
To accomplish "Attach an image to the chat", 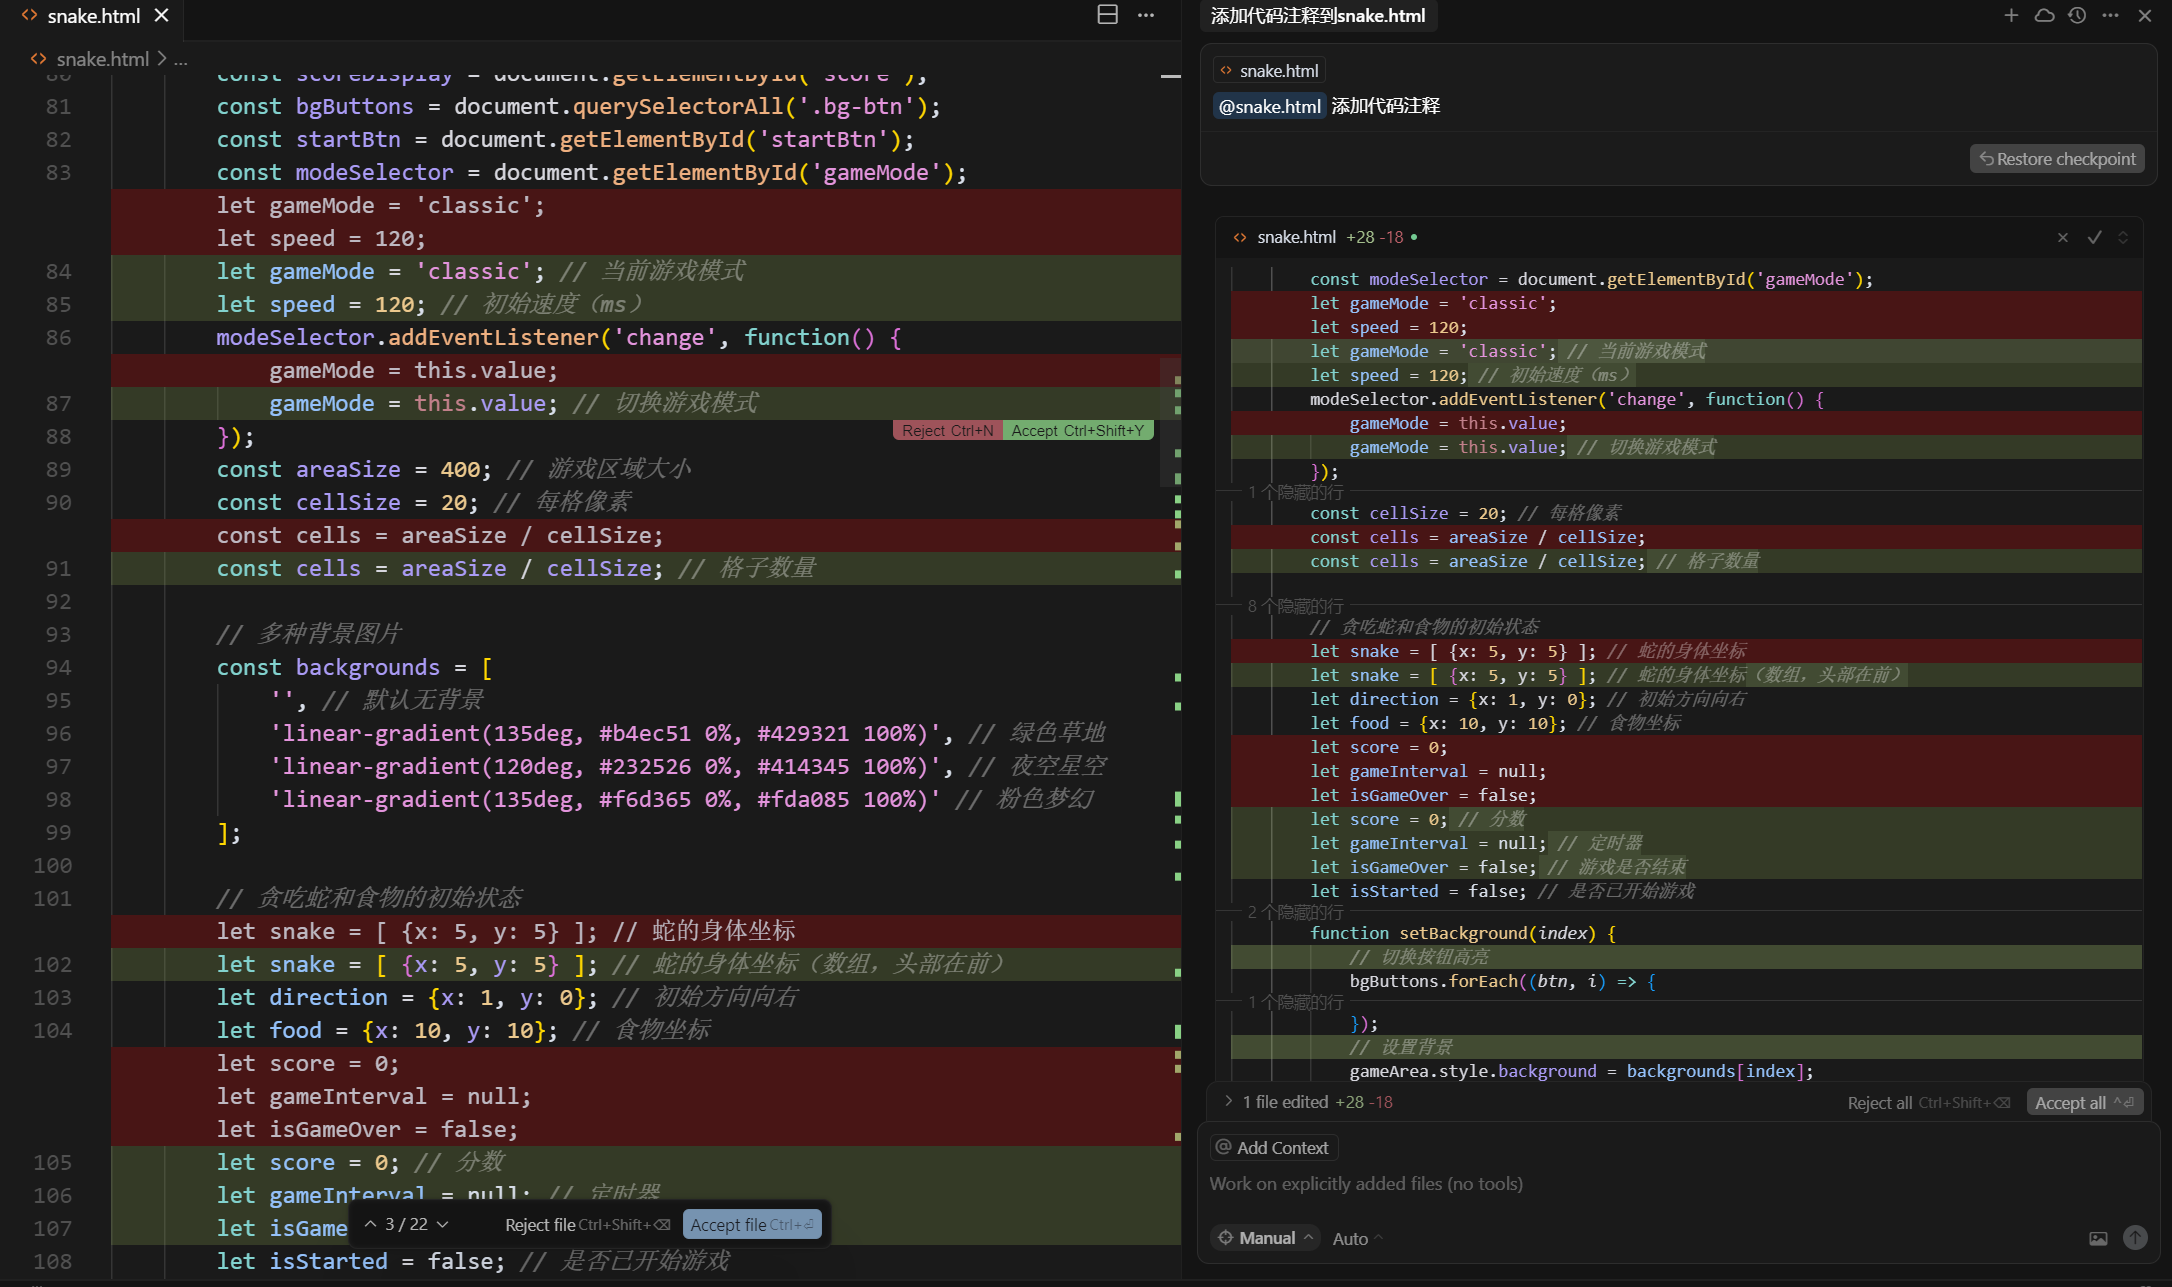I will point(2098,1238).
